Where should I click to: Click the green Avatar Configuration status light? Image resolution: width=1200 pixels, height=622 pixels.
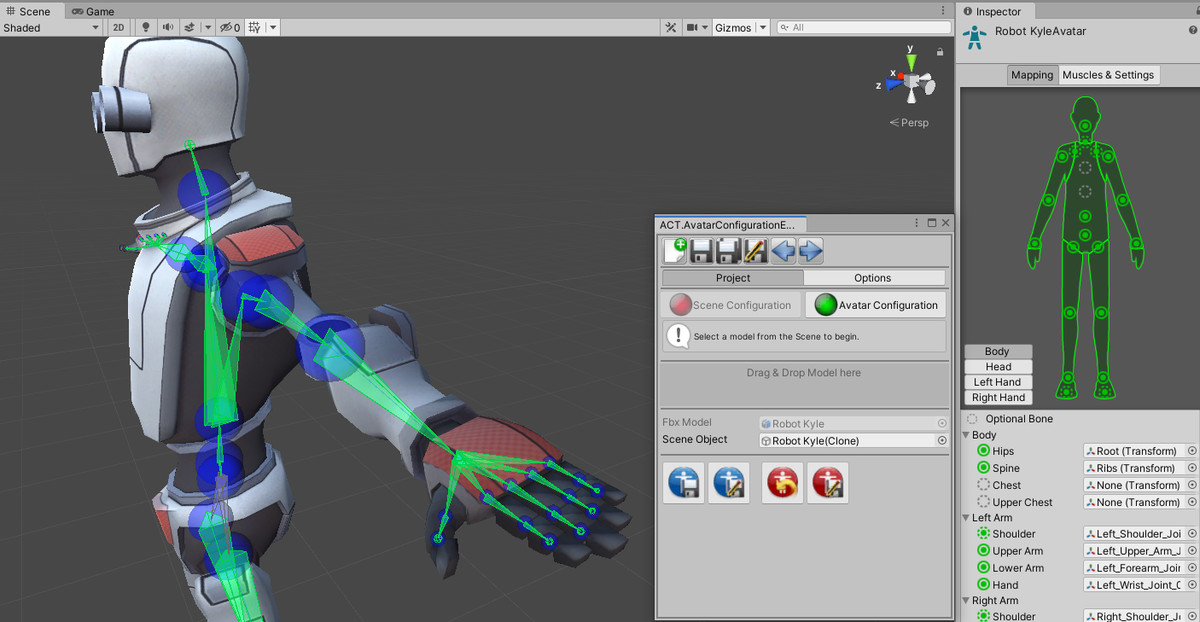[826, 304]
